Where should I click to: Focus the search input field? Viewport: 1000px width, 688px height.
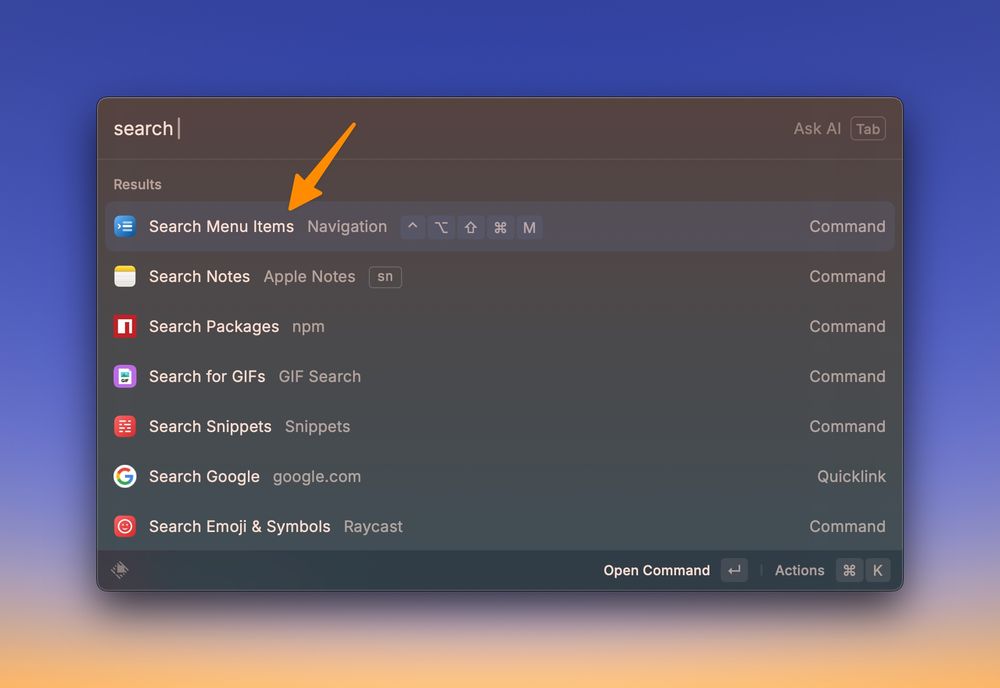tap(446, 129)
